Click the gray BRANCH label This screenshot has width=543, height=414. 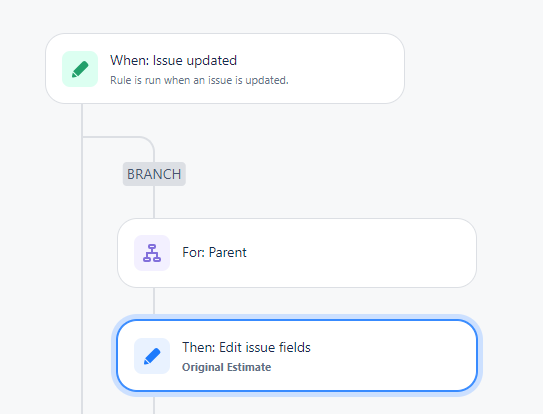(x=154, y=174)
